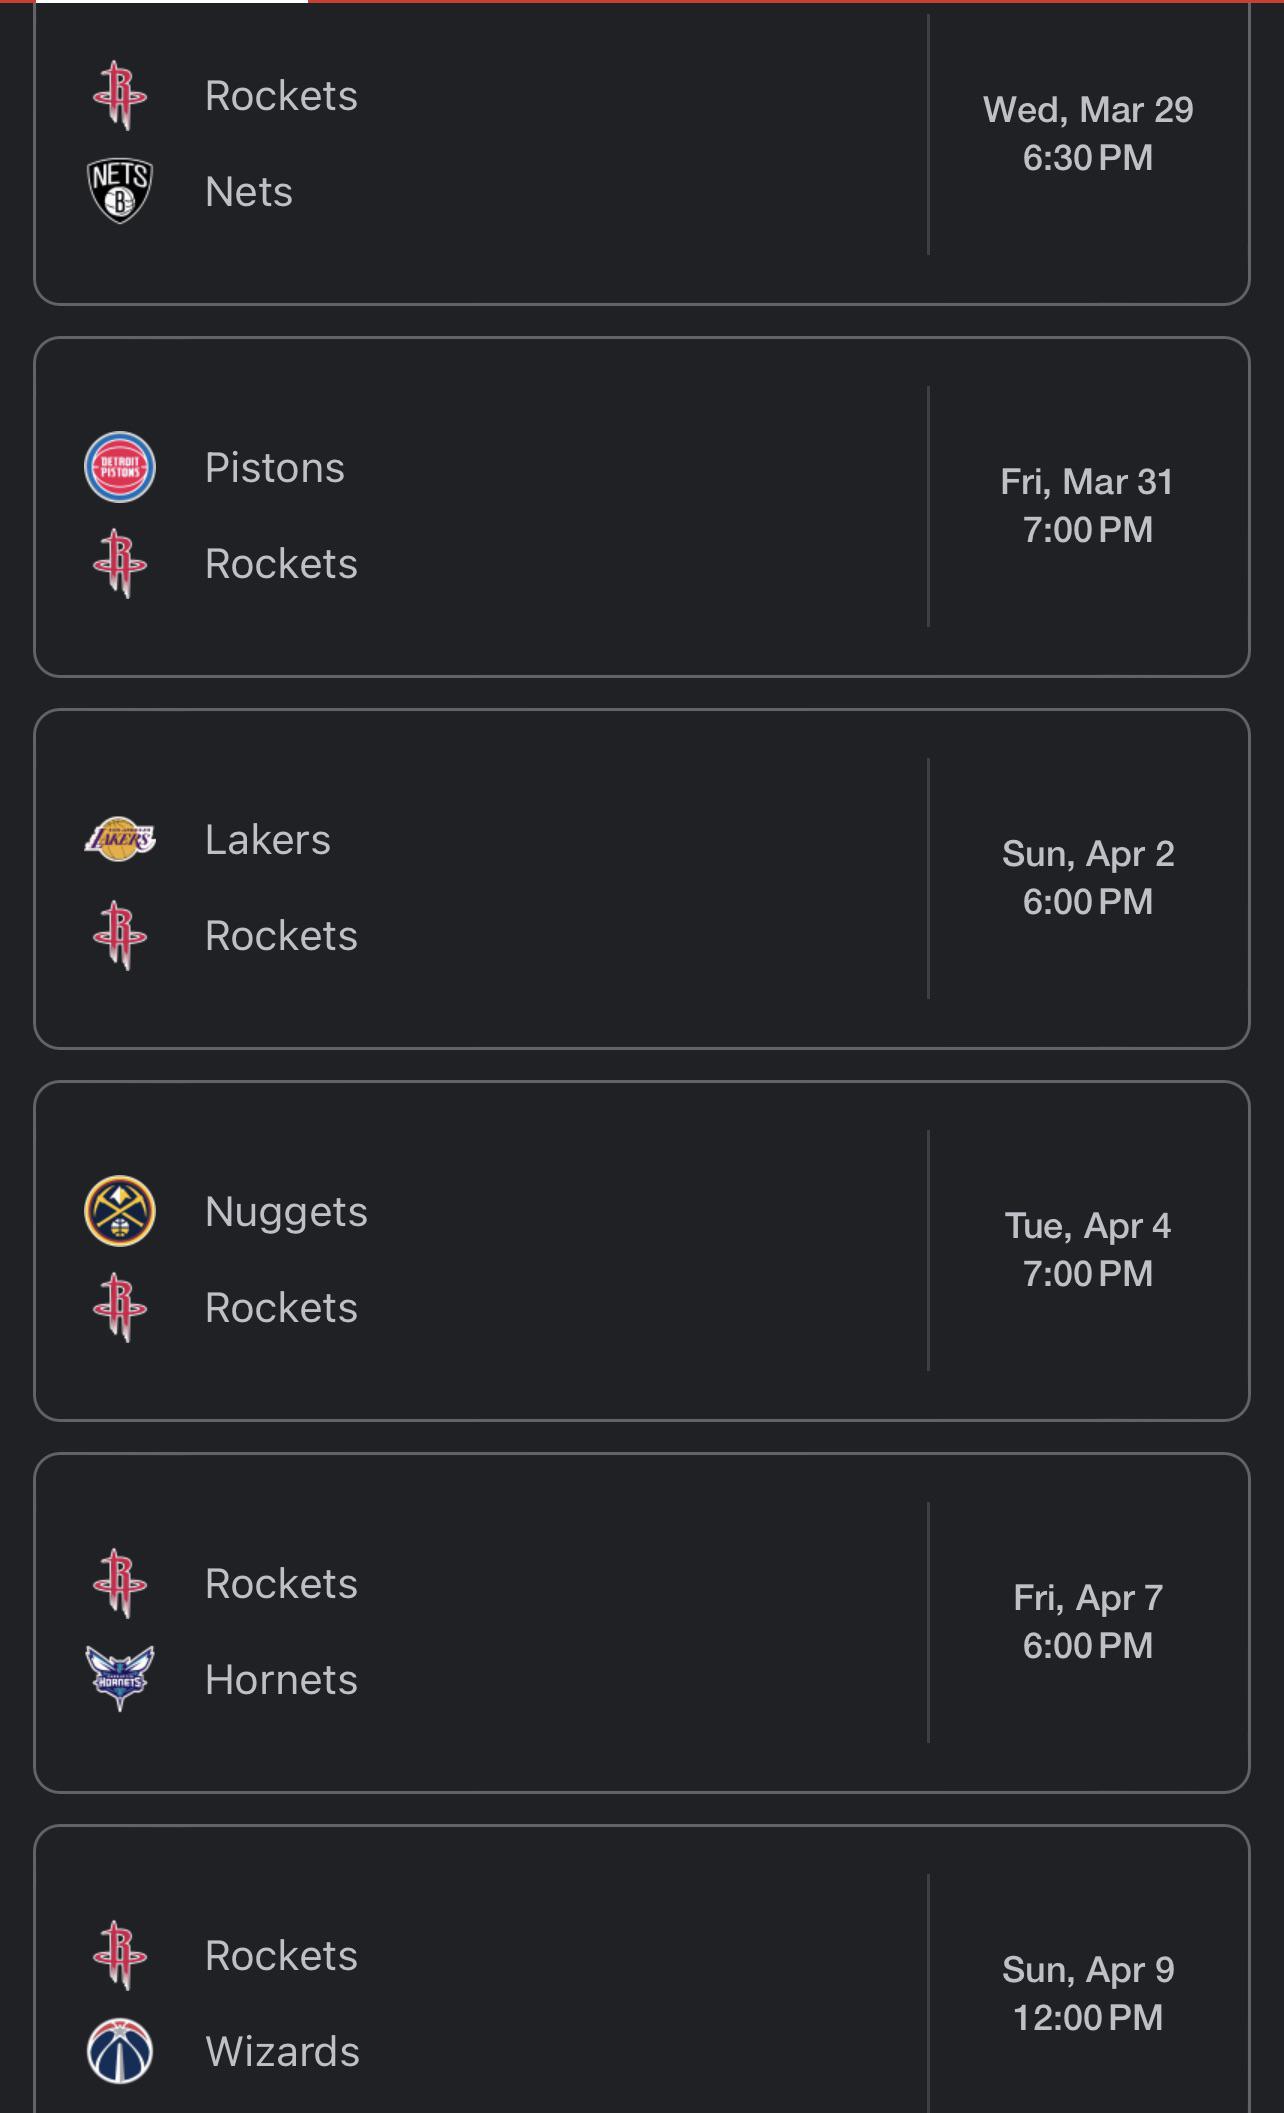Click the Brooklyn Nets logo
The width and height of the screenshot is (1284, 2113).
[x=120, y=191]
